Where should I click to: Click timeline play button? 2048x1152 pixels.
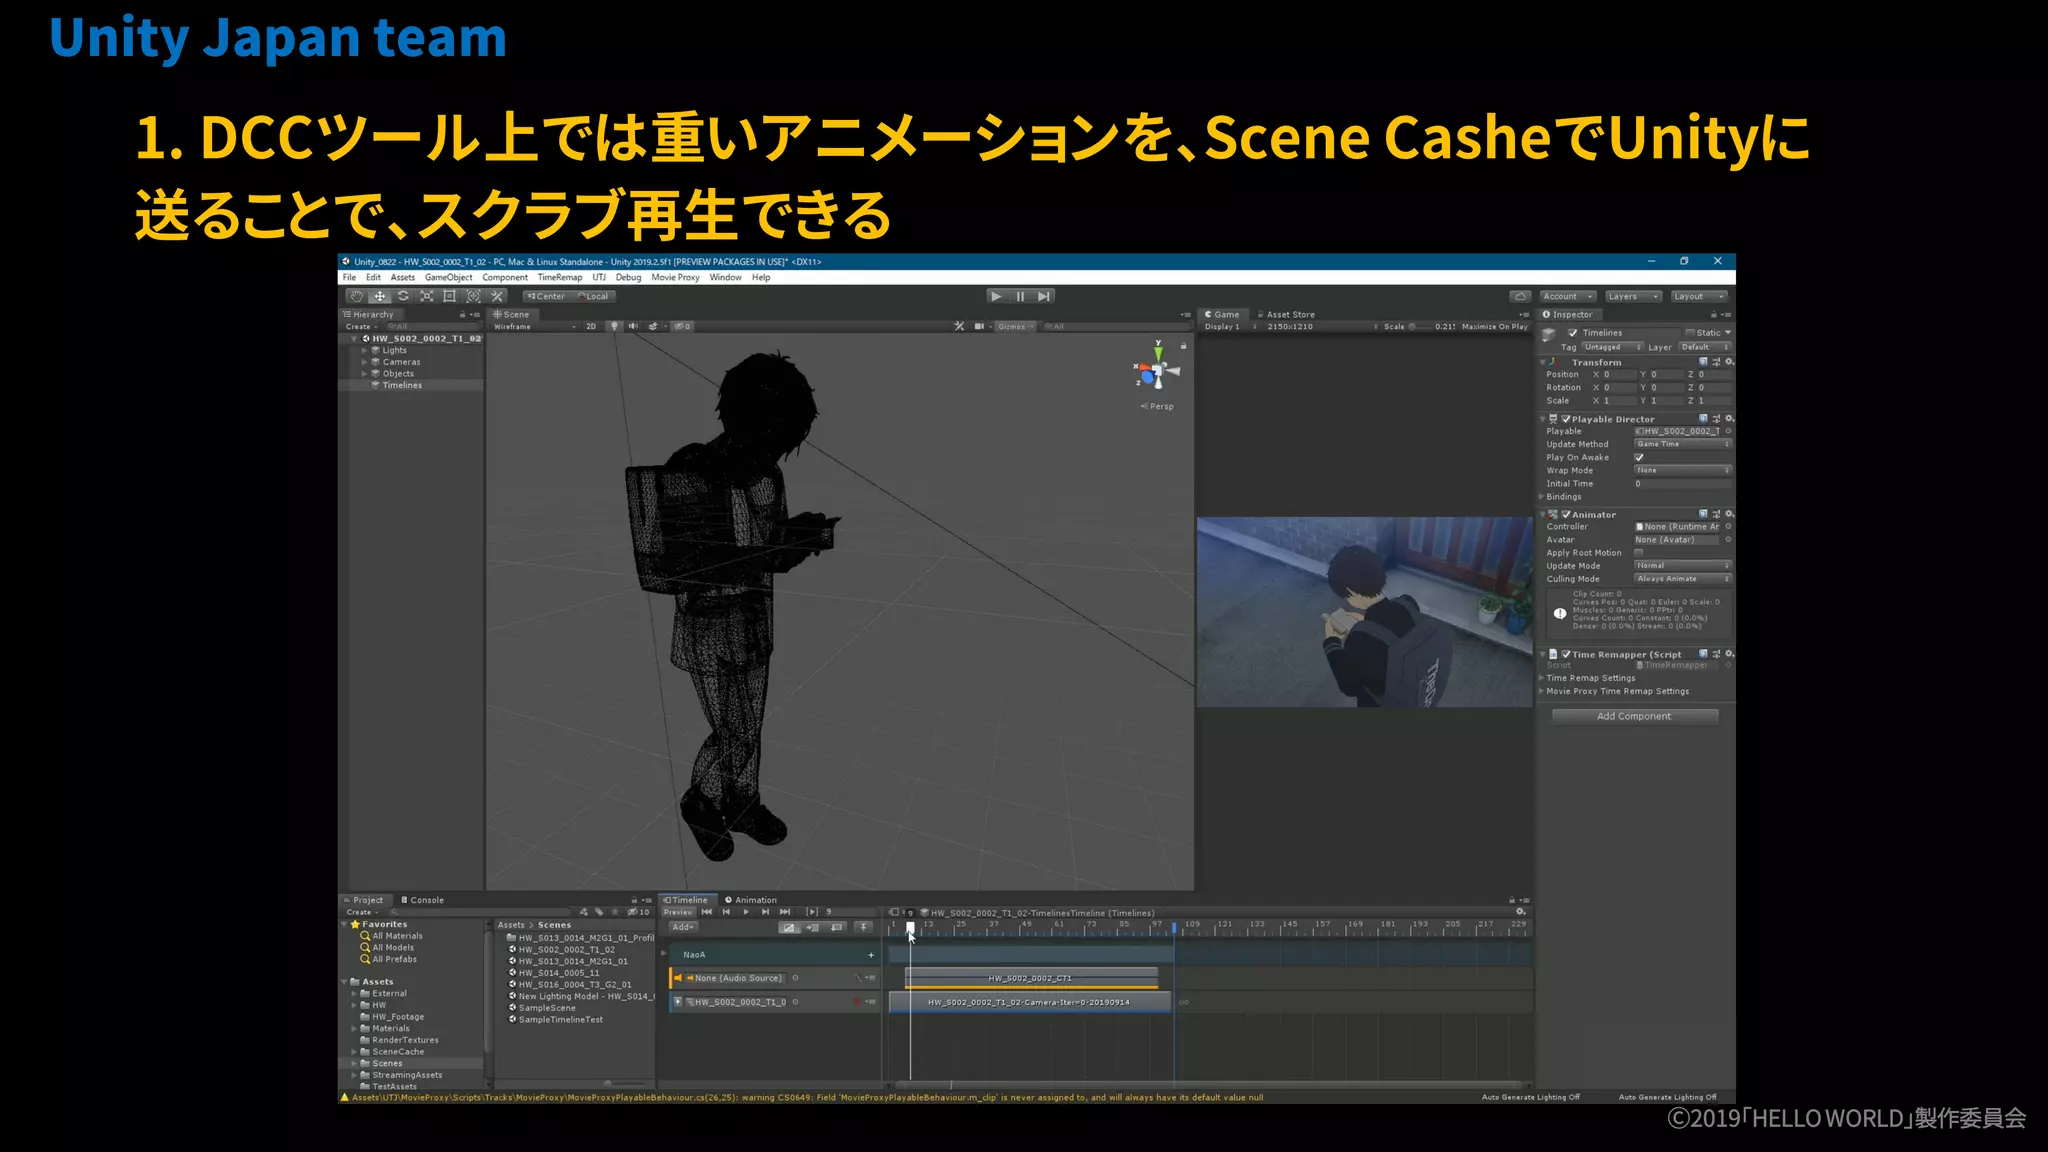pyautogui.click(x=746, y=912)
